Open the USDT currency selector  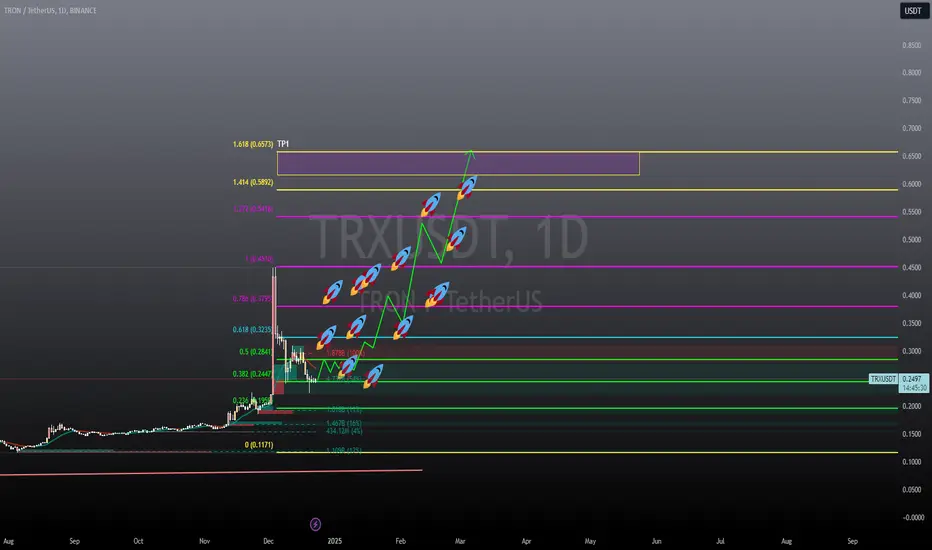[913, 11]
